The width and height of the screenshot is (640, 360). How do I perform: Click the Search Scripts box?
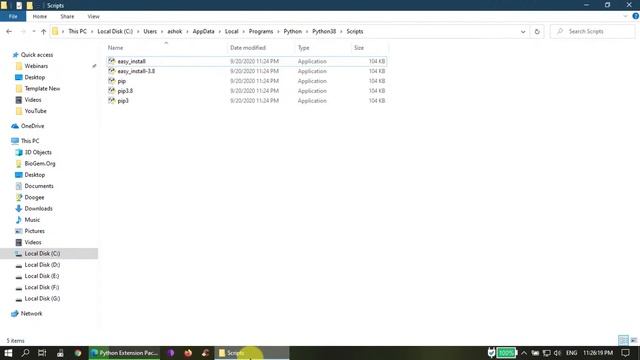click(592, 31)
